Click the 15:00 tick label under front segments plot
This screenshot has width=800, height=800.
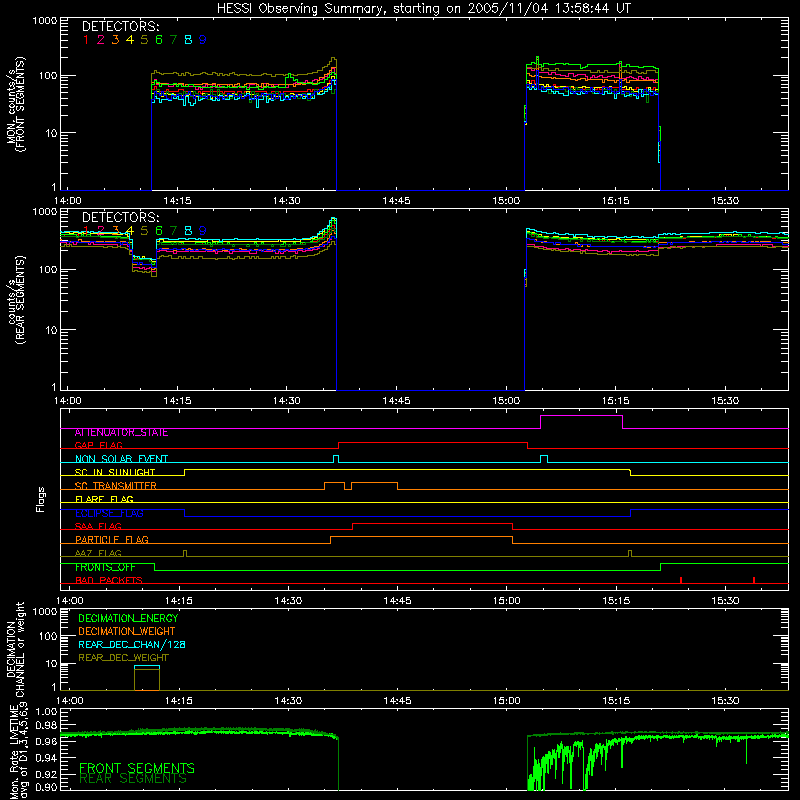[x=506, y=201]
